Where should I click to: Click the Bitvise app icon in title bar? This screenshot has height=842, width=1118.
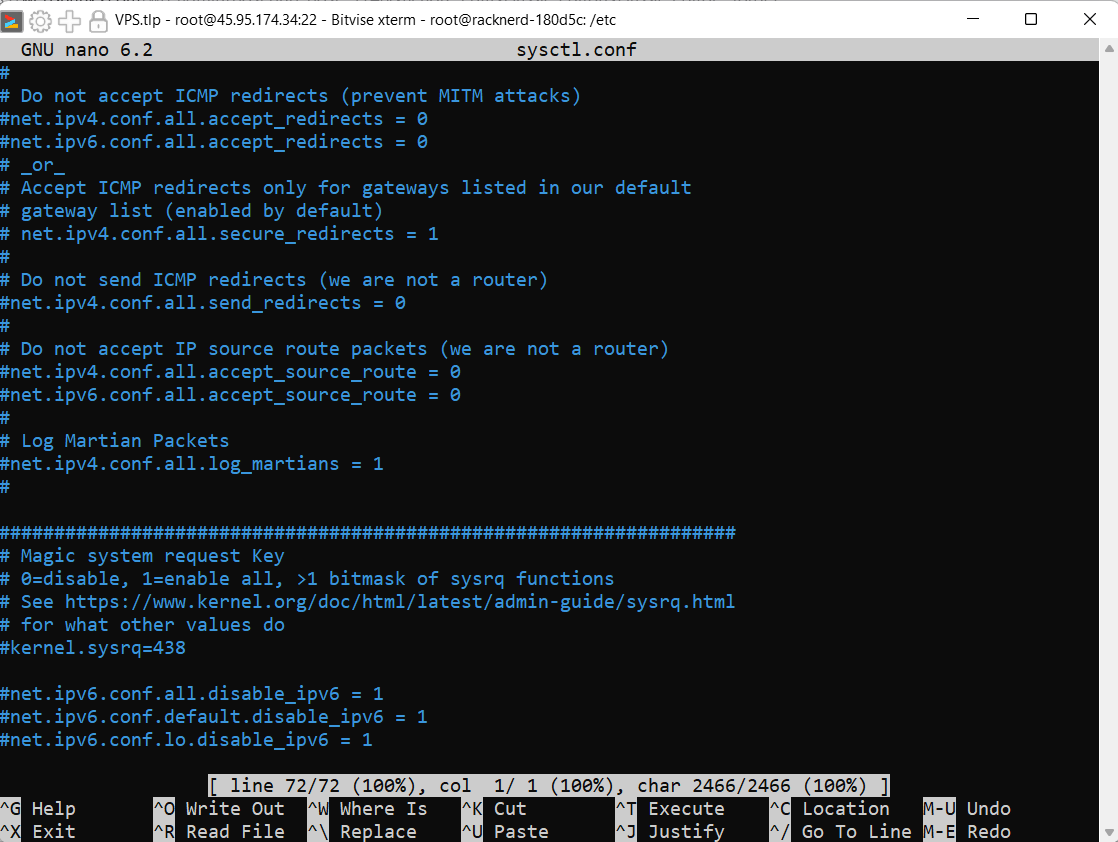11,21
